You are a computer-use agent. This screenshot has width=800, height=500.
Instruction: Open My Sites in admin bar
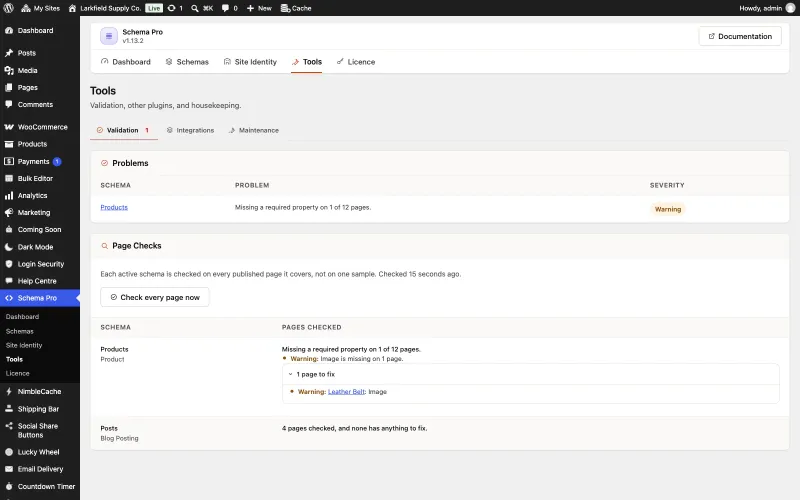tap(40, 8)
